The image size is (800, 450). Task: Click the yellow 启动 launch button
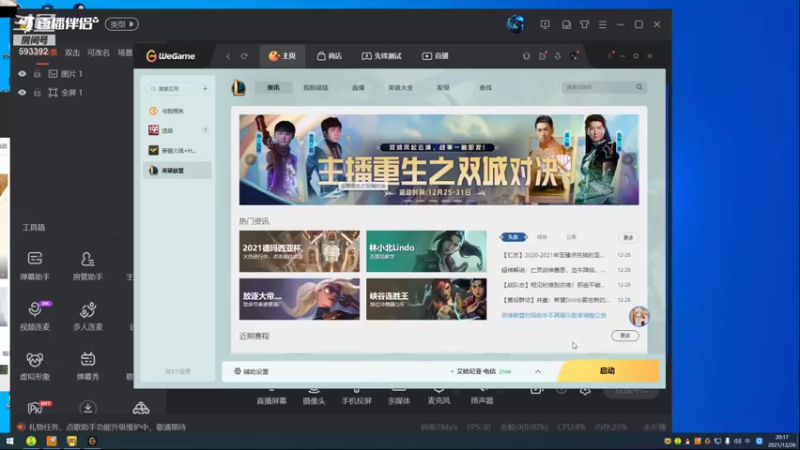[608, 371]
